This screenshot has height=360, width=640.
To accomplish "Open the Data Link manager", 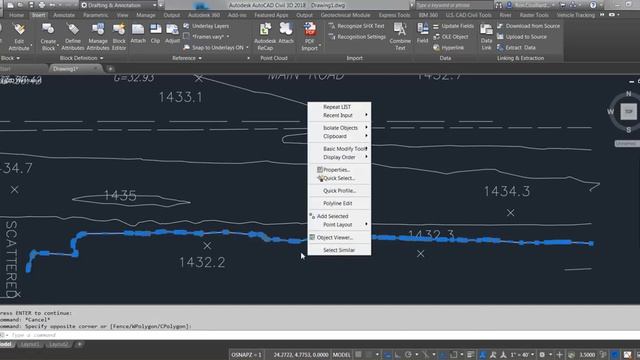I will click(486, 37).
